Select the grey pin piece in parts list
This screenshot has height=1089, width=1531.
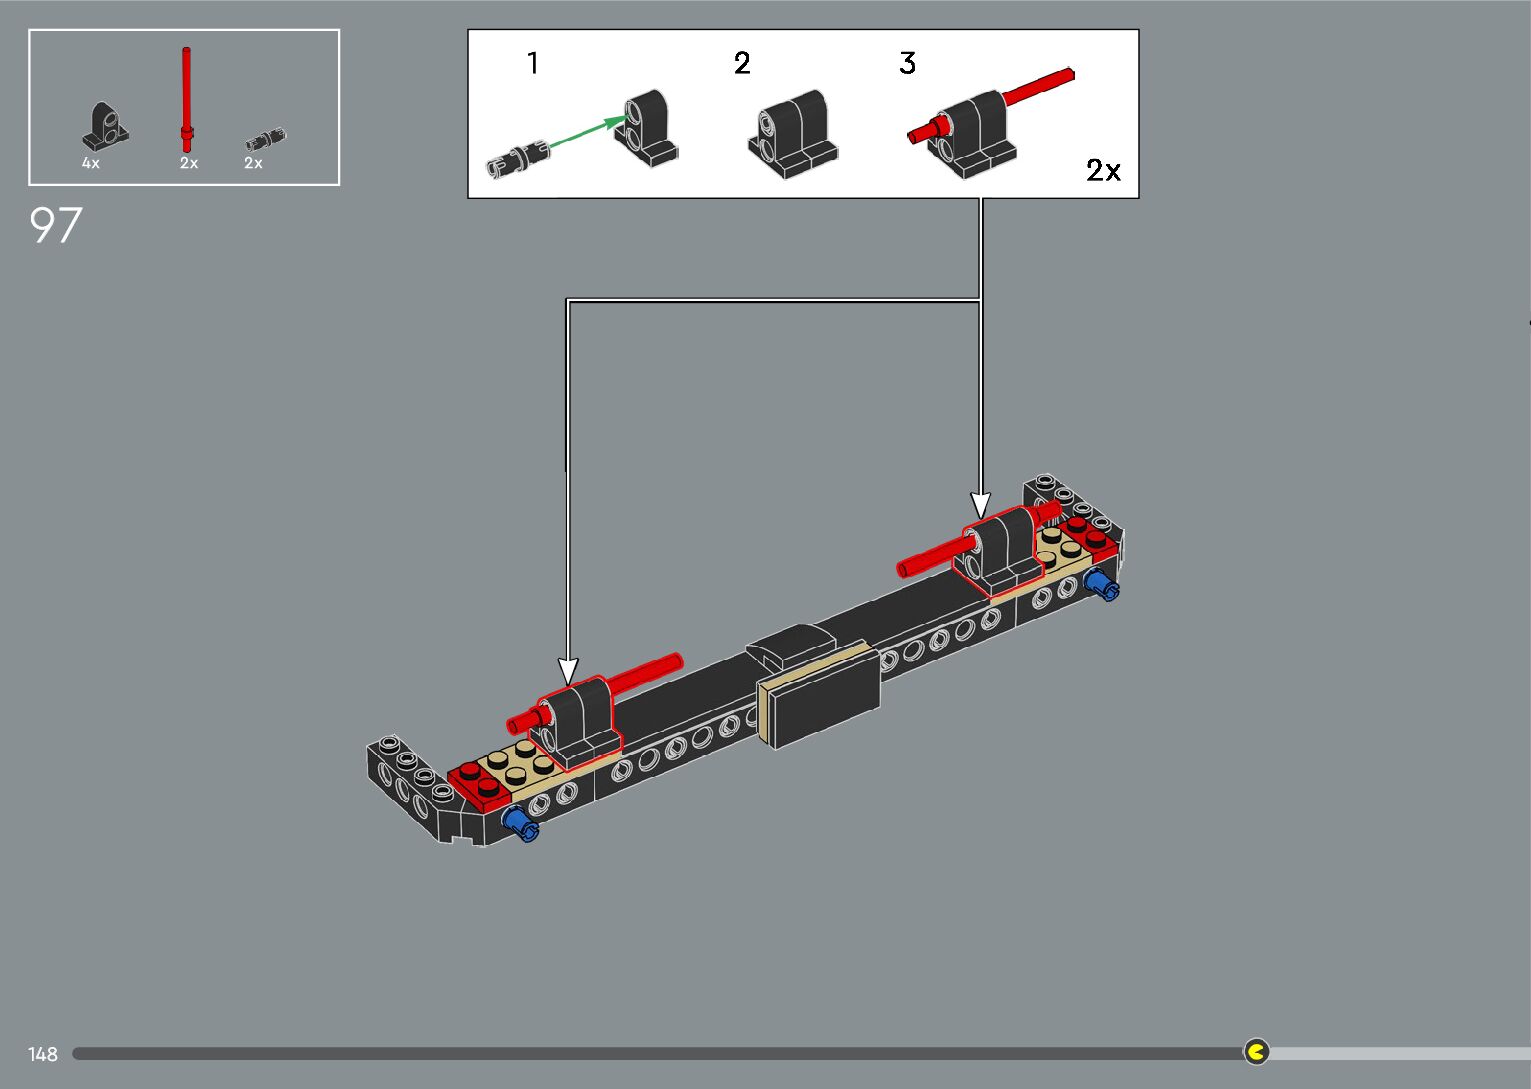(266, 139)
